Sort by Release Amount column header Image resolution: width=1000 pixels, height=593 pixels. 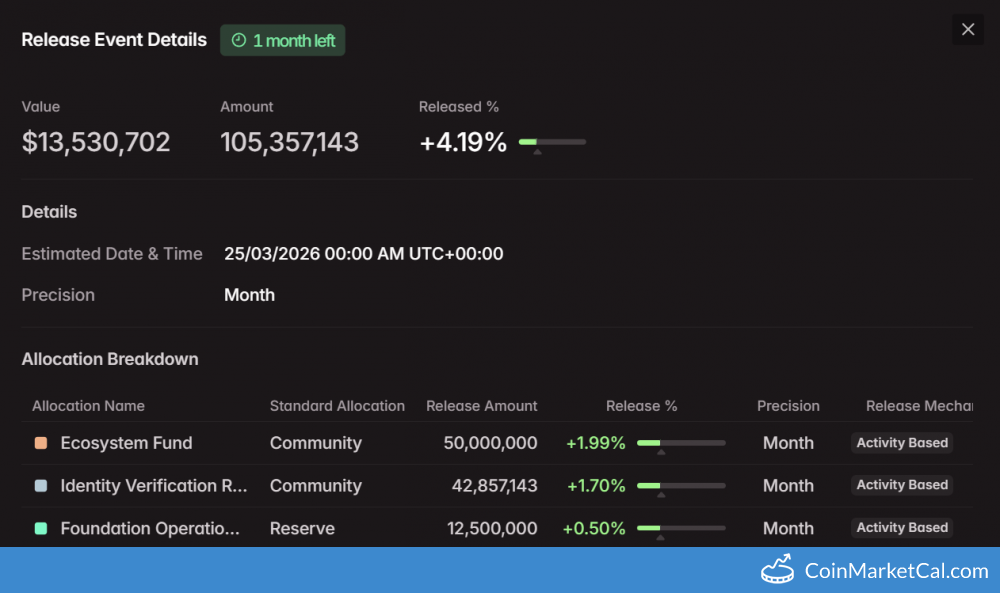click(481, 406)
